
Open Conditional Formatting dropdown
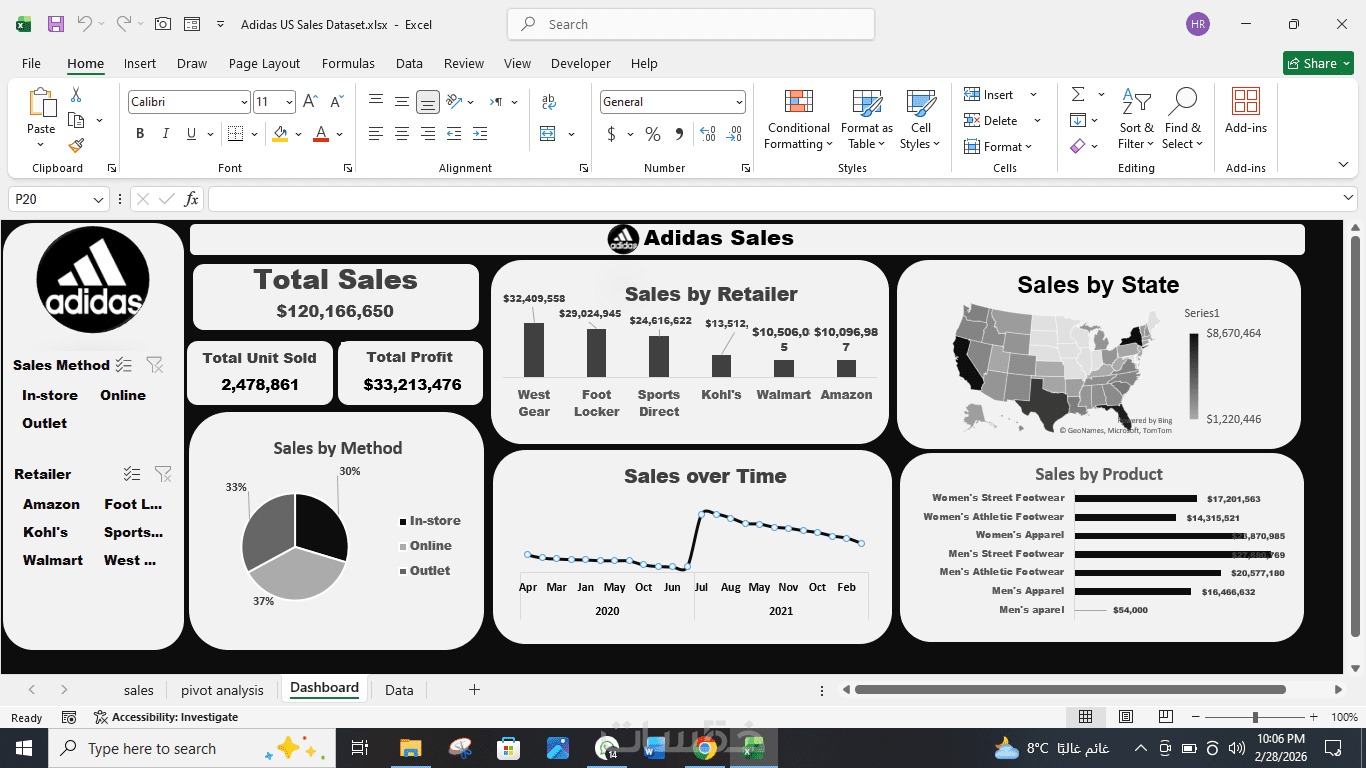(798, 118)
